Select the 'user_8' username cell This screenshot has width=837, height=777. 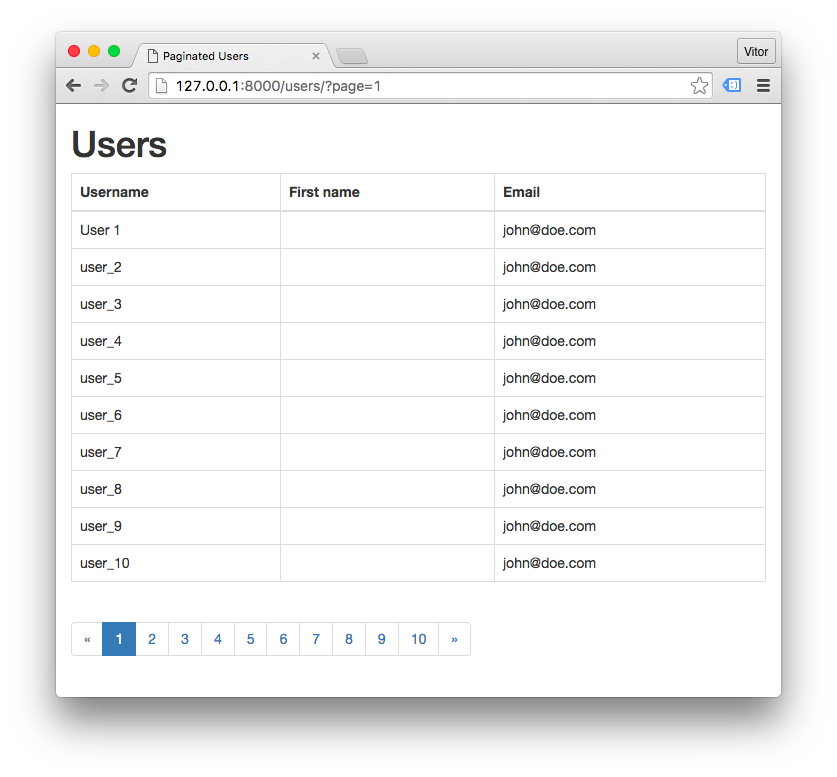176,489
